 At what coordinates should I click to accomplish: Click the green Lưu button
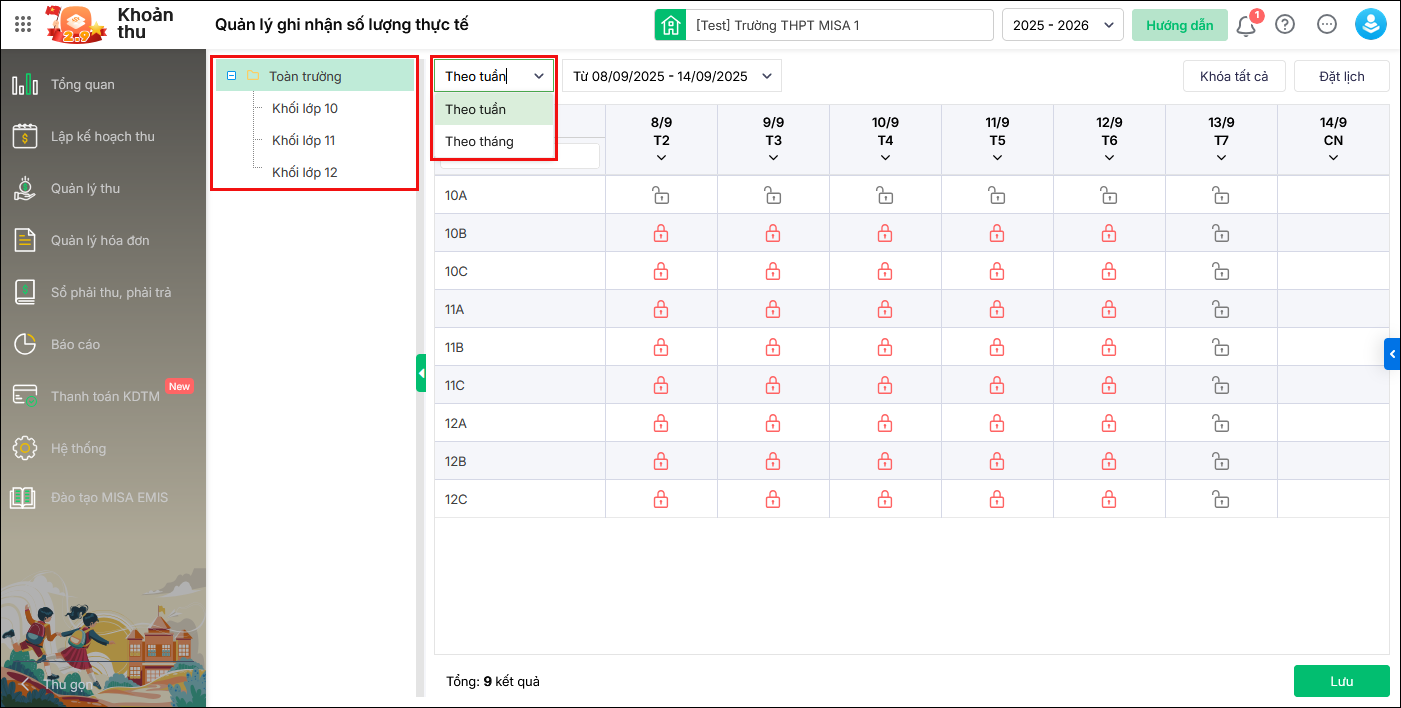tap(1341, 681)
